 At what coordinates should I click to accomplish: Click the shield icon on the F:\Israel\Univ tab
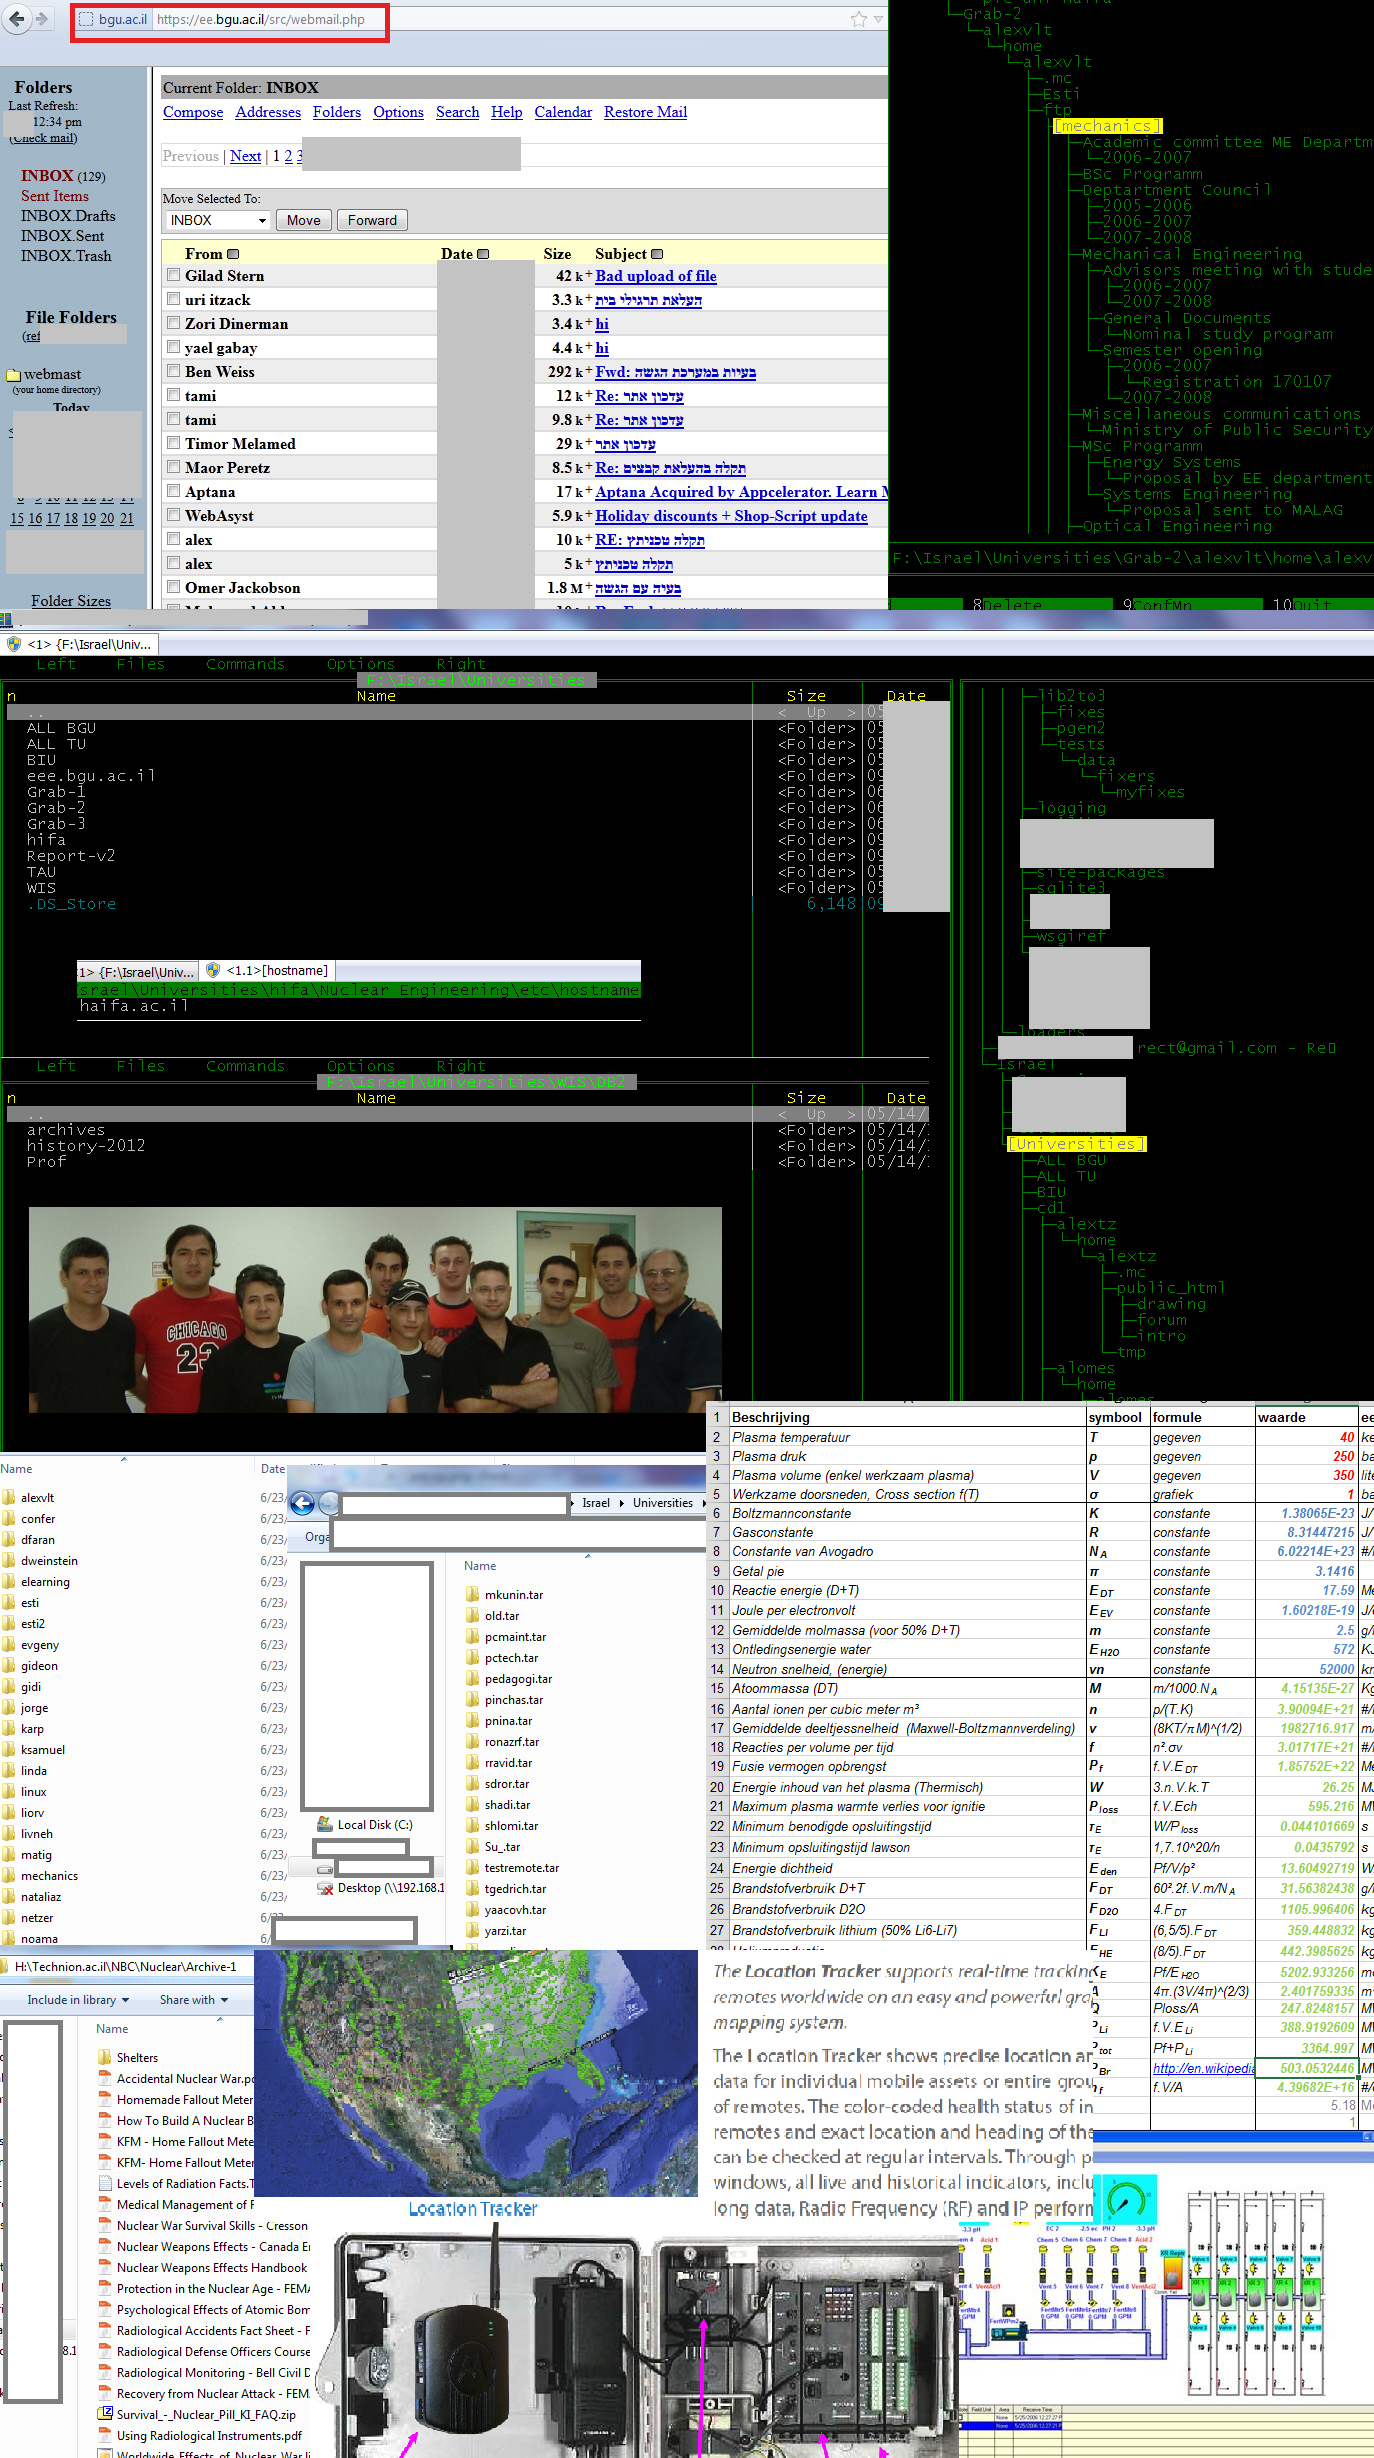13,644
